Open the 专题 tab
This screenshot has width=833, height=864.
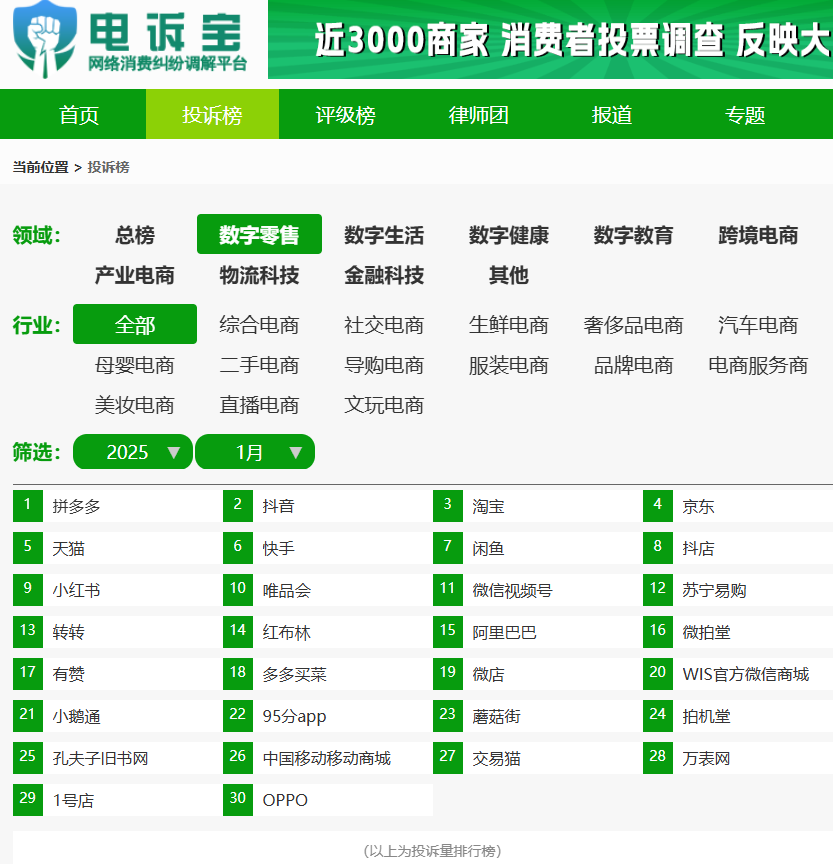coord(745,115)
